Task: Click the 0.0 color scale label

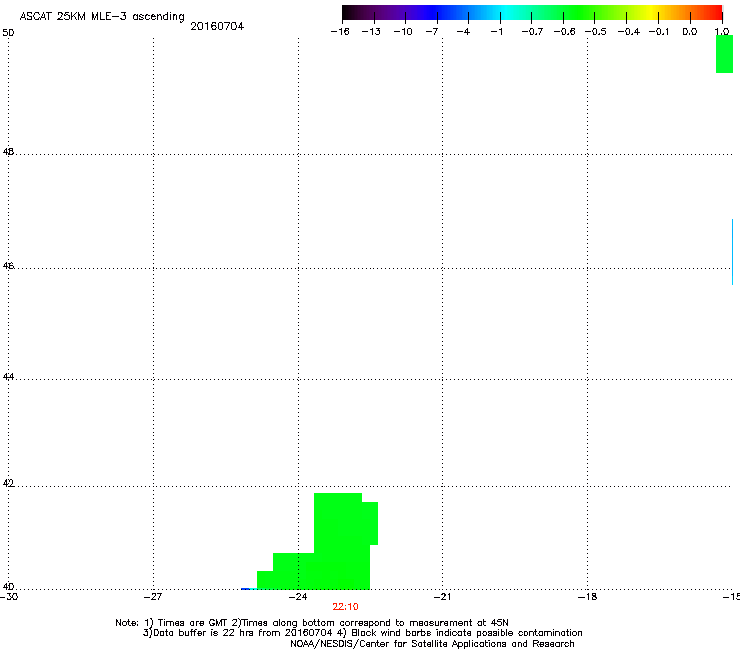Action: tap(690, 32)
